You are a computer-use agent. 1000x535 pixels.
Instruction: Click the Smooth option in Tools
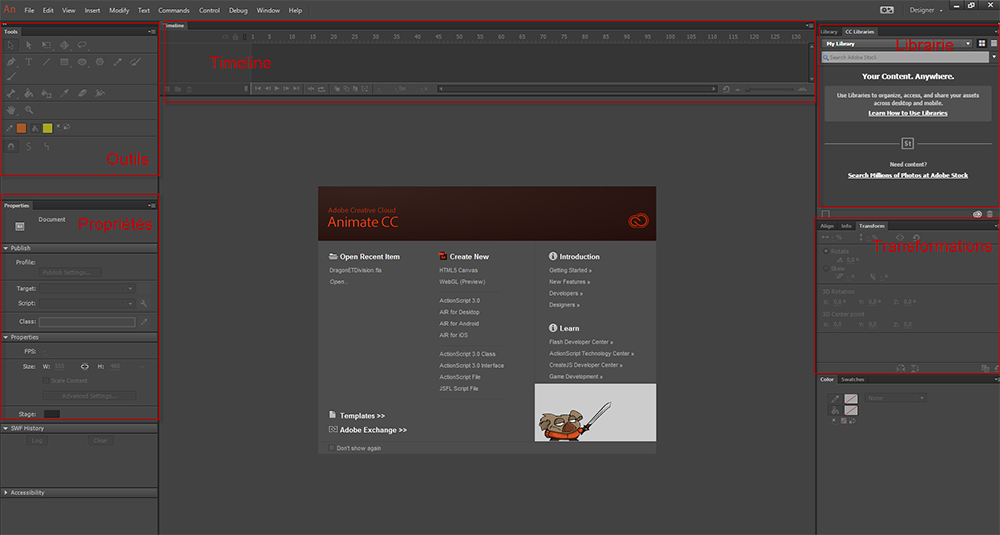(x=29, y=147)
